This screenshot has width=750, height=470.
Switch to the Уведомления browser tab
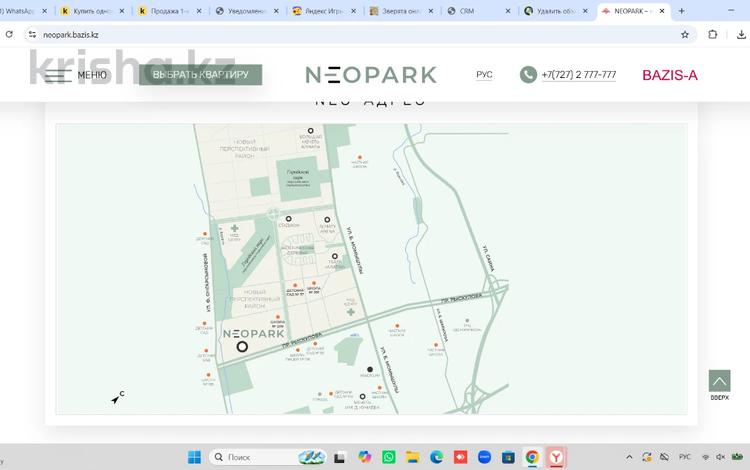coord(246,11)
